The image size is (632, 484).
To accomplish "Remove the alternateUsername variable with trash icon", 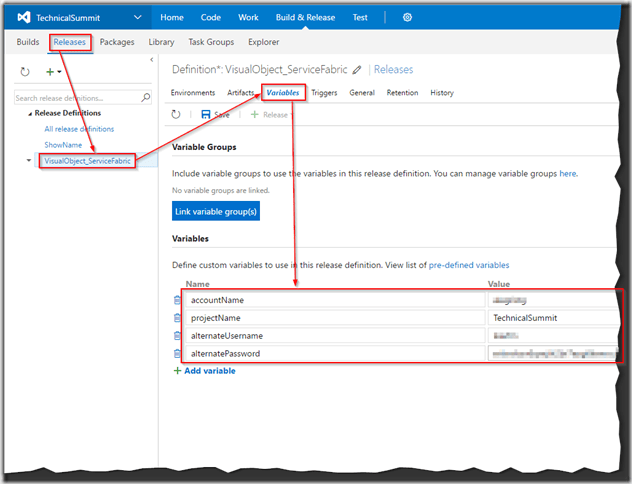I will click(177, 335).
